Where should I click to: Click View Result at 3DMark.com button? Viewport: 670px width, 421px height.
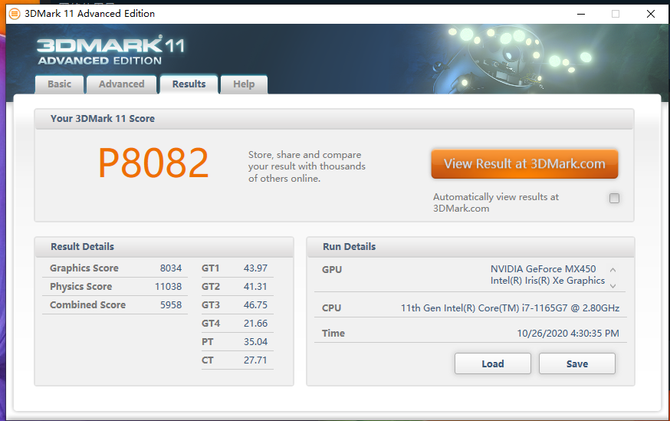524,164
